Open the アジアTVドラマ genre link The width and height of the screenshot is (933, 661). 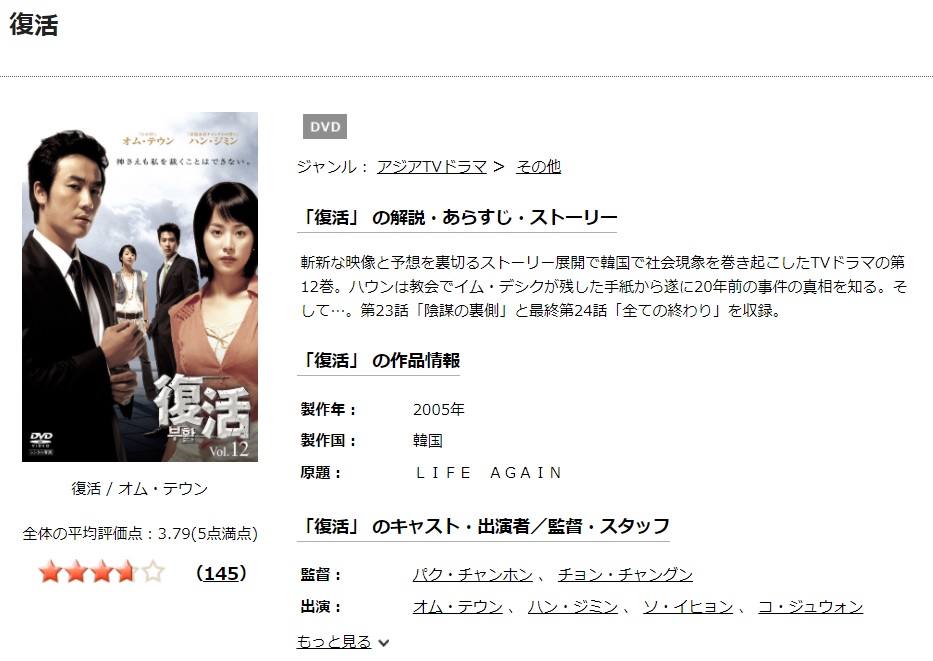point(432,167)
